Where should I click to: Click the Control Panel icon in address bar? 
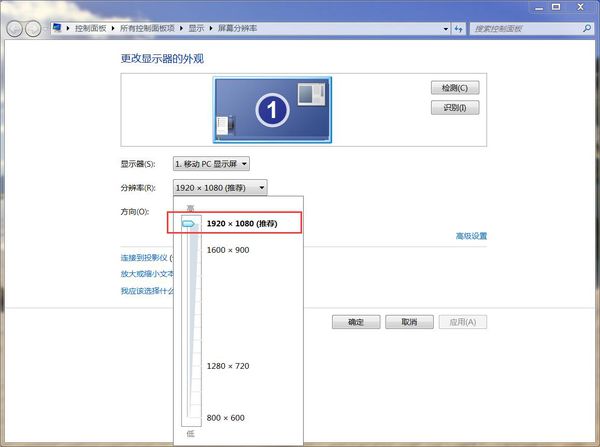pos(57,28)
